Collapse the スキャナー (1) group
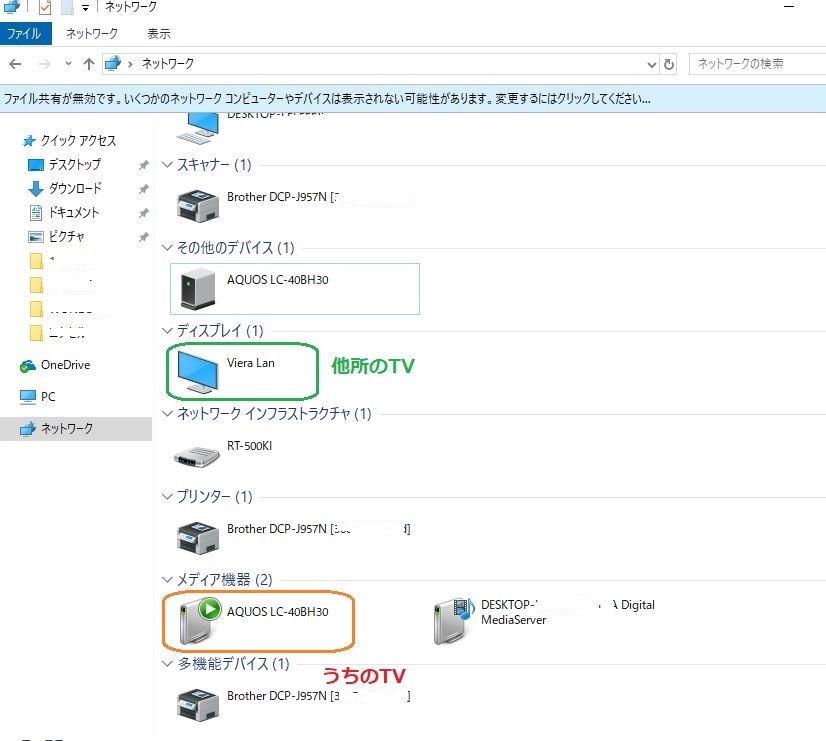Image resolution: width=826 pixels, height=741 pixels. (167, 164)
